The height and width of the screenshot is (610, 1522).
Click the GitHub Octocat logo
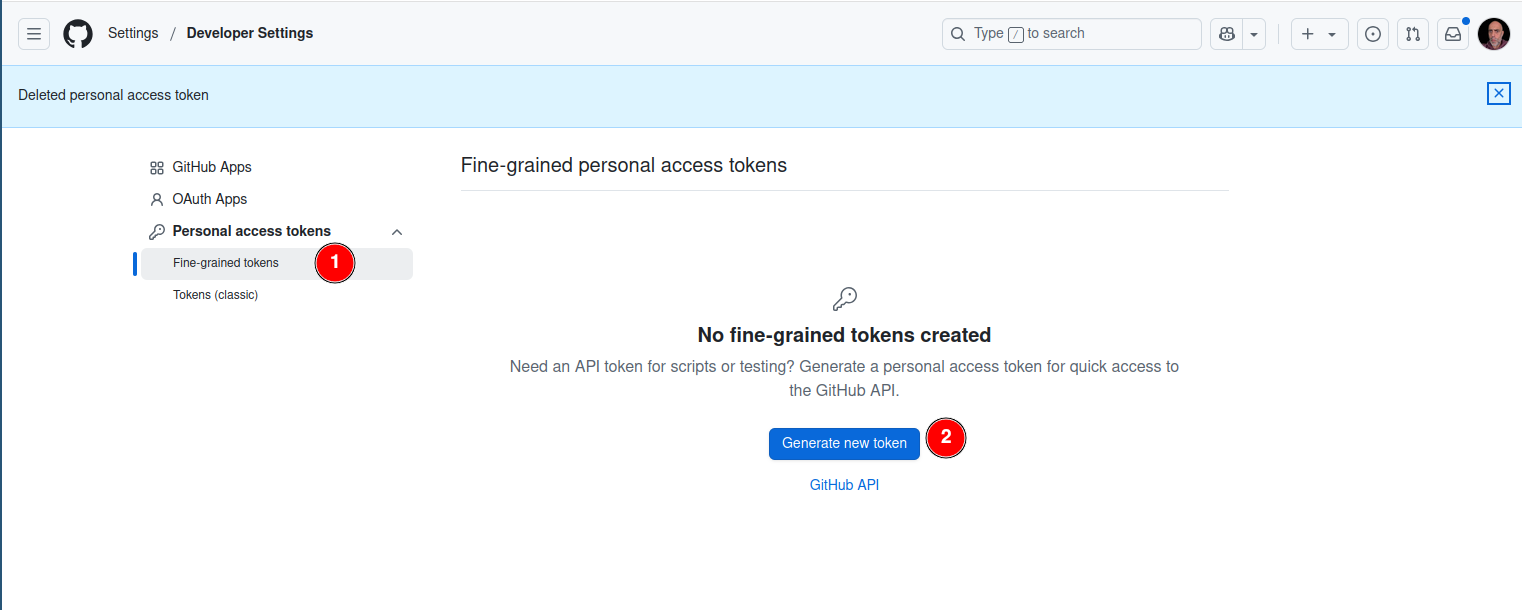[78, 34]
